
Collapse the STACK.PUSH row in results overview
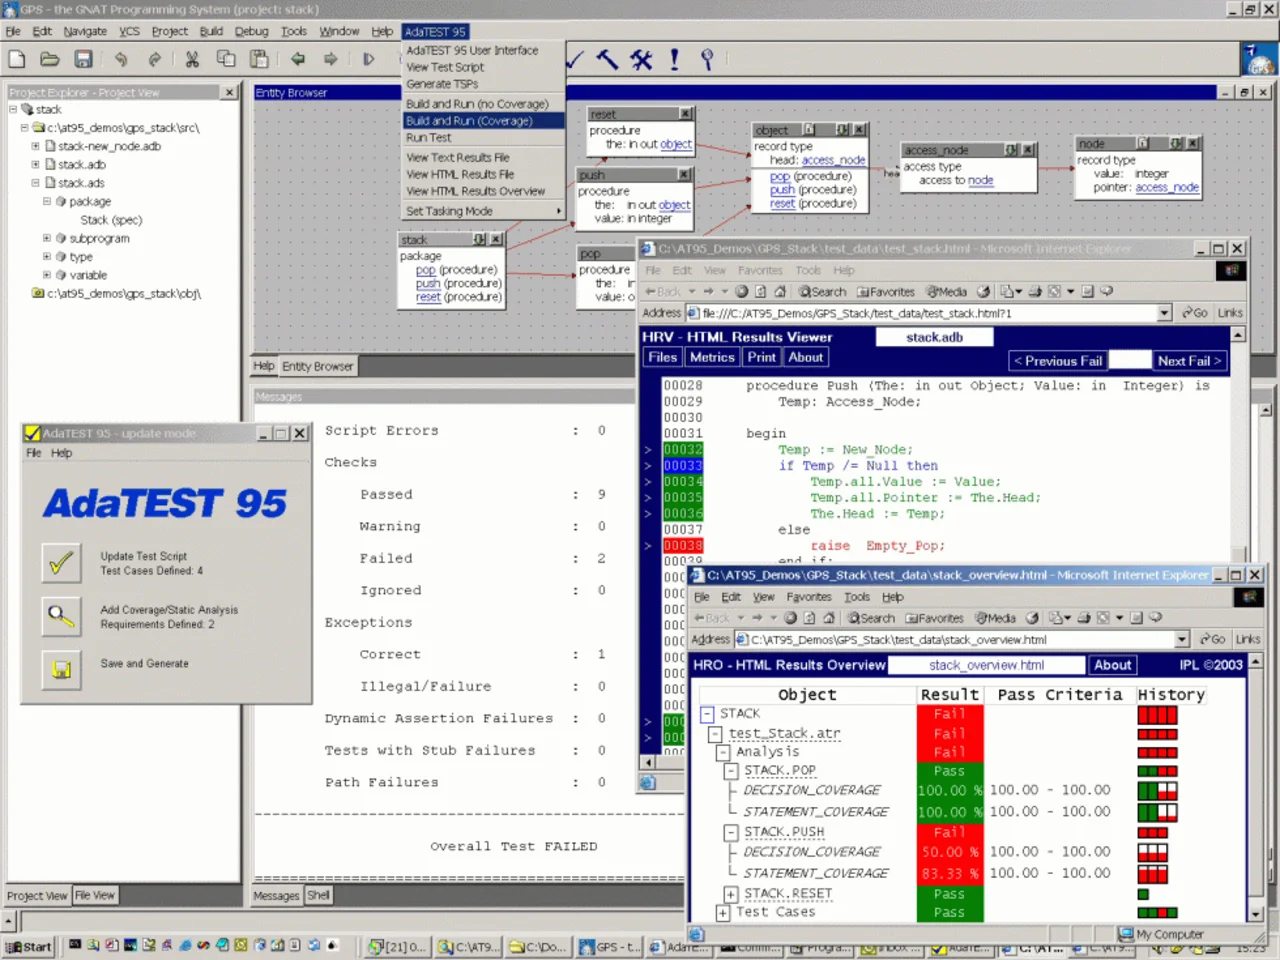(x=730, y=832)
